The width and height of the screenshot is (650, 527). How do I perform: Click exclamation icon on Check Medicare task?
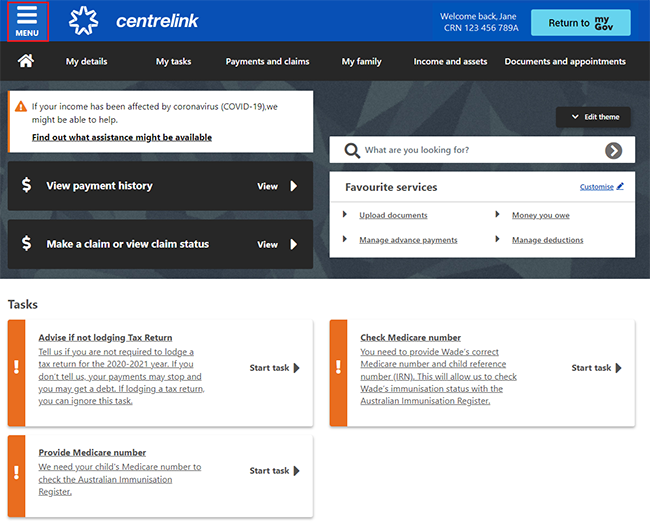(x=338, y=367)
